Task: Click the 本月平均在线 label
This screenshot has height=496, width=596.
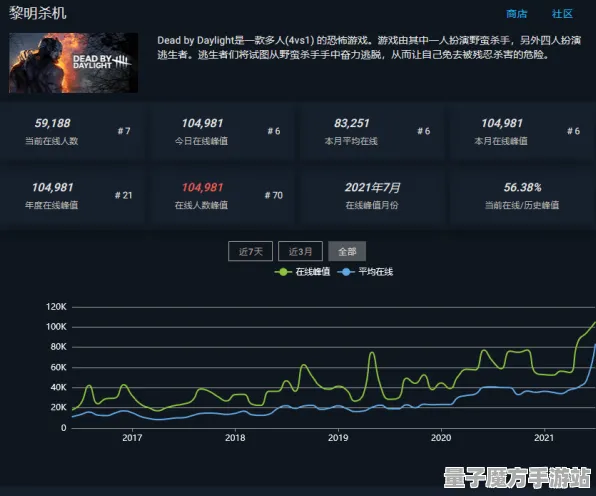Action: (x=351, y=141)
